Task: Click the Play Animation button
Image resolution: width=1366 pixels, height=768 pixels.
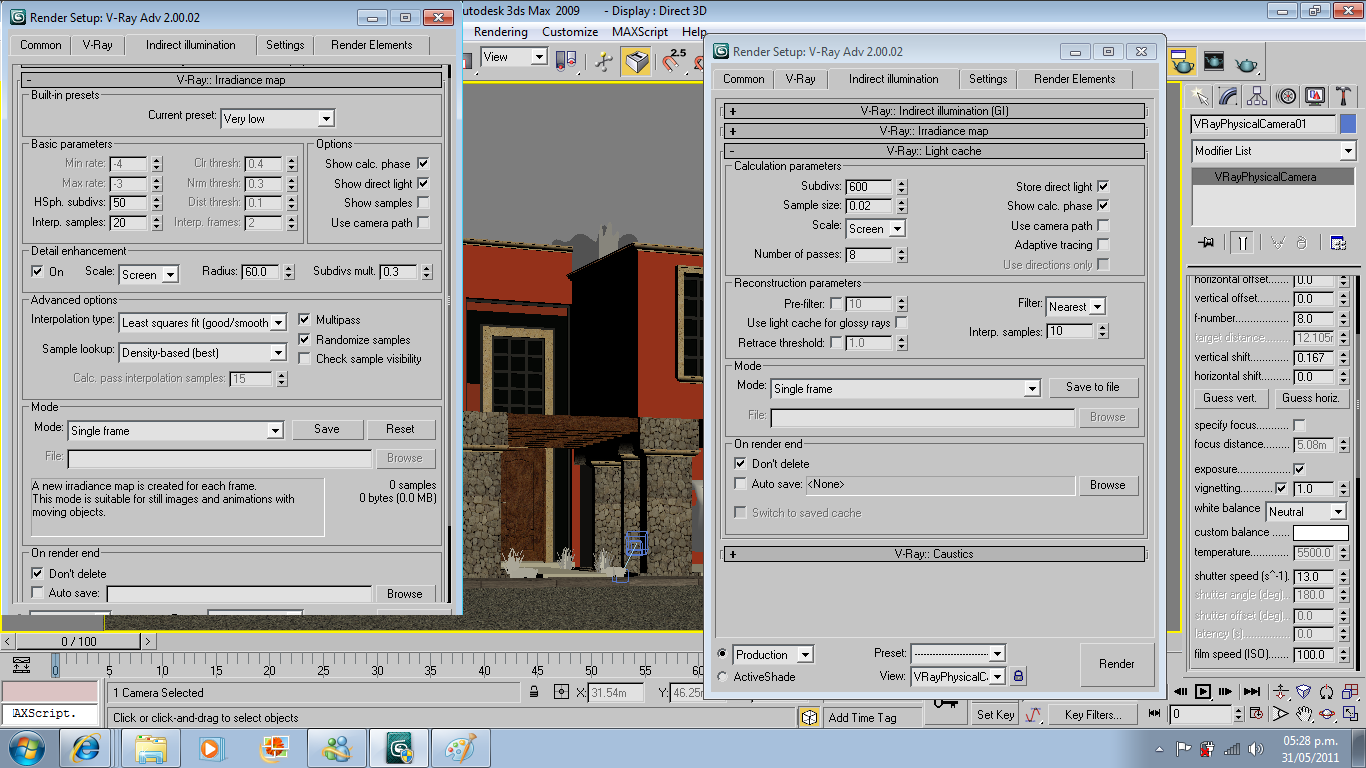Action: (x=1203, y=691)
